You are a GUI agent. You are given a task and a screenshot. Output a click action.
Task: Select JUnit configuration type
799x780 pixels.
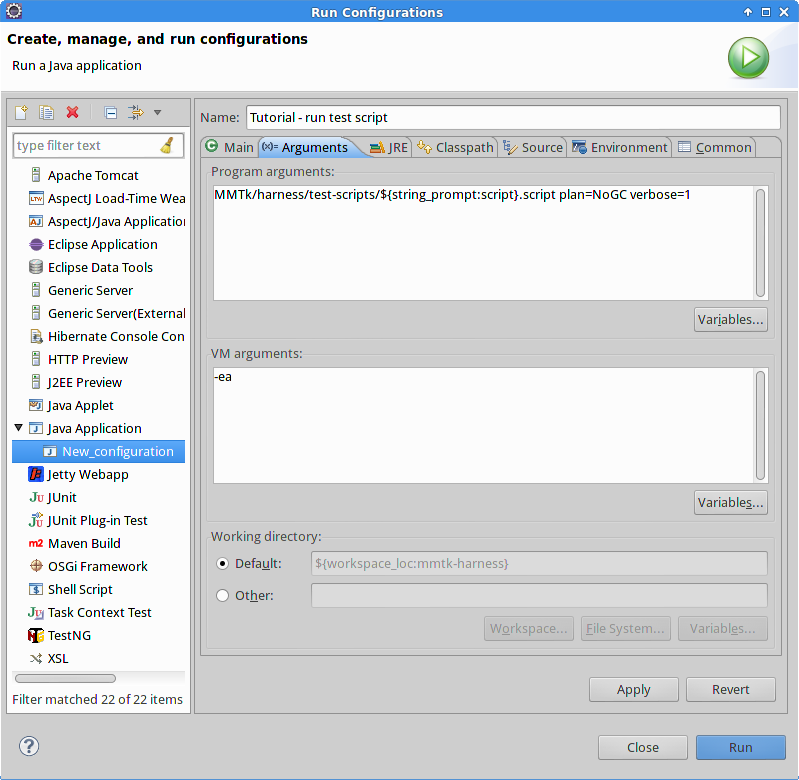click(53, 497)
